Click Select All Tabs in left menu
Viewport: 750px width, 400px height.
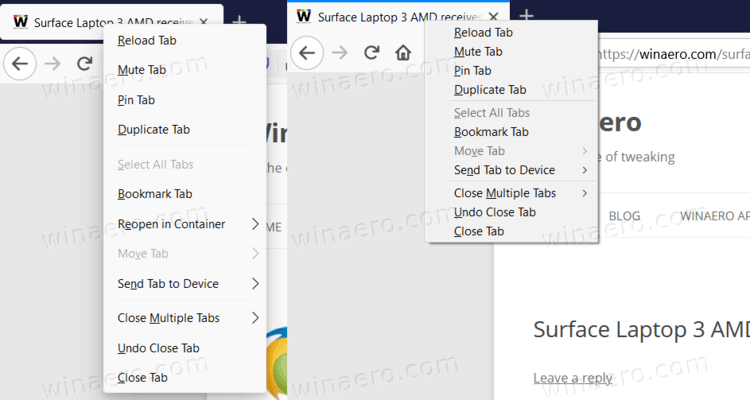click(185, 165)
